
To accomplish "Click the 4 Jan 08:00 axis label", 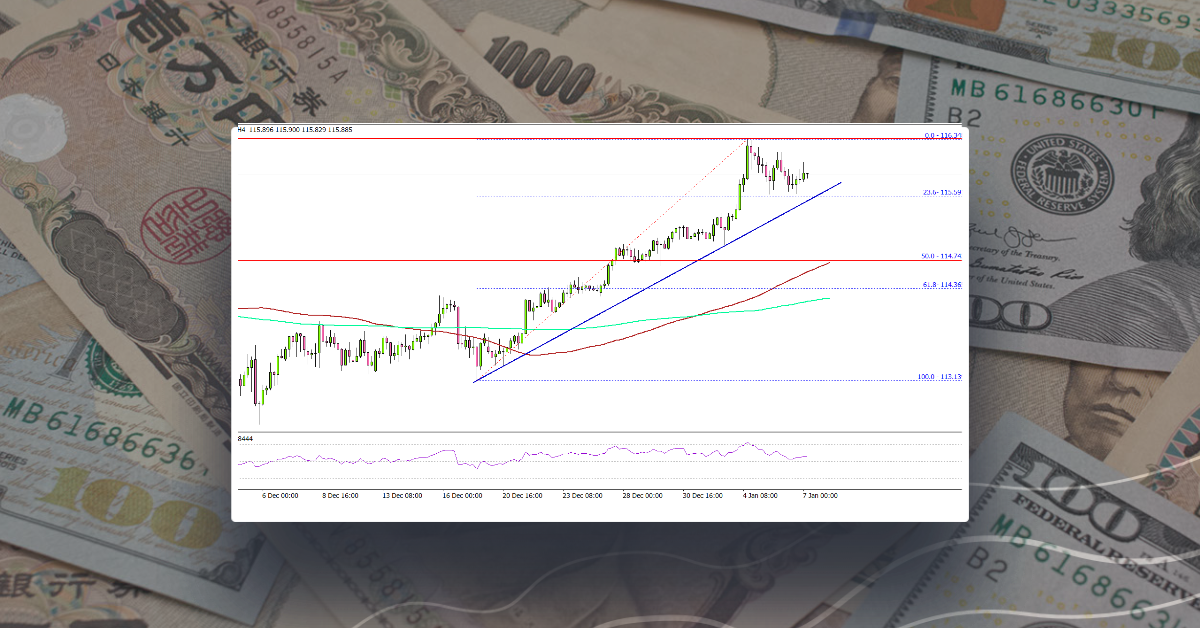I will [x=760, y=494].
